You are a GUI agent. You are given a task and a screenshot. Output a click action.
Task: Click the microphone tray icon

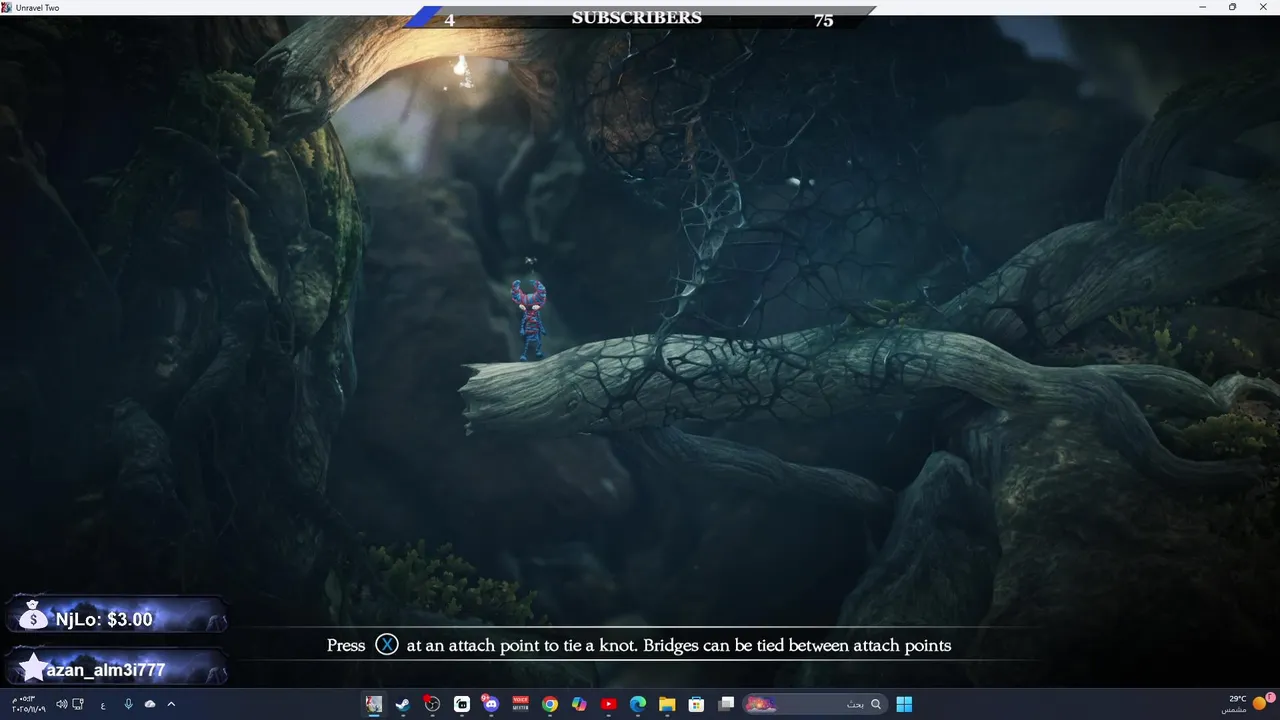pos(128,704)
